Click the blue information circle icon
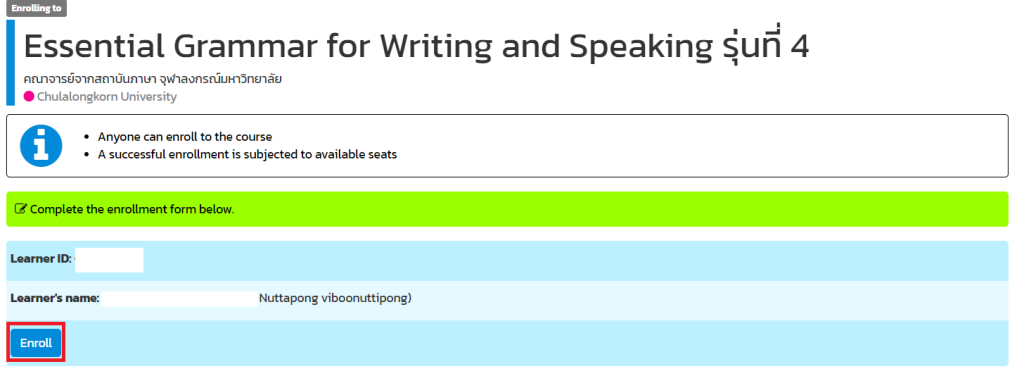1024x376 pixels. point(41,146)
